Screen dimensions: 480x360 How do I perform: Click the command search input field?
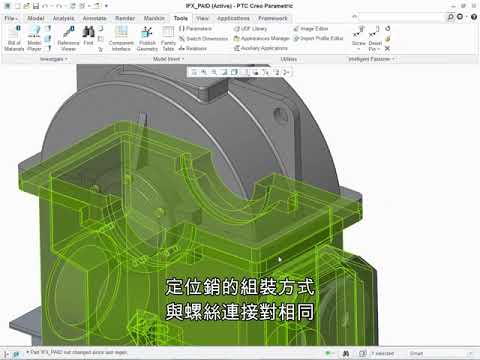402,17
